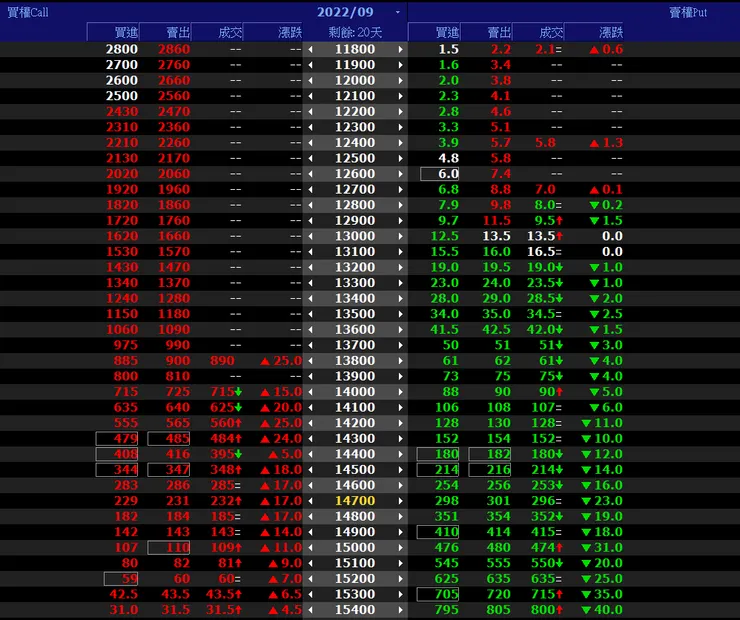Select the highlighted 14700 strike price
740x620 pixels.
point(355,501)
